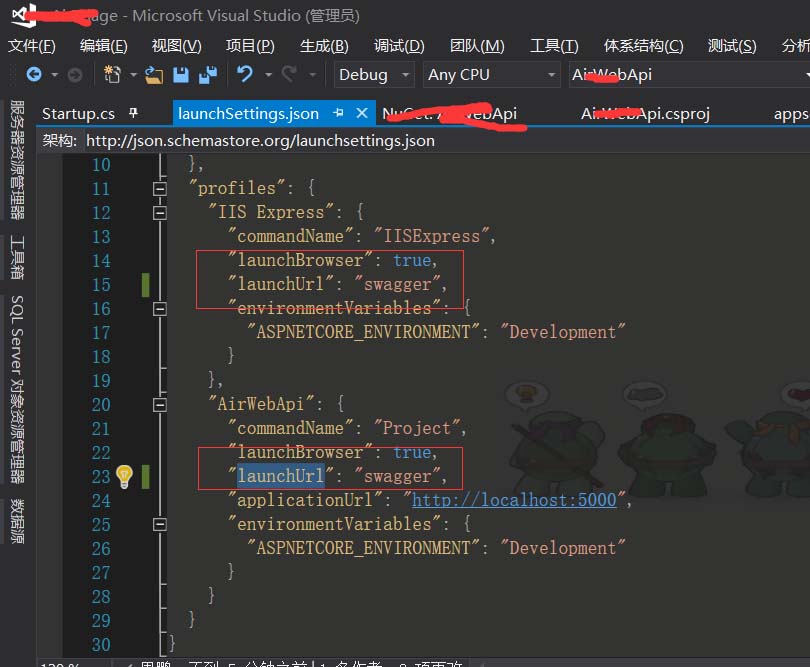Click "launchUrl" key on line 23

[281, 476]
